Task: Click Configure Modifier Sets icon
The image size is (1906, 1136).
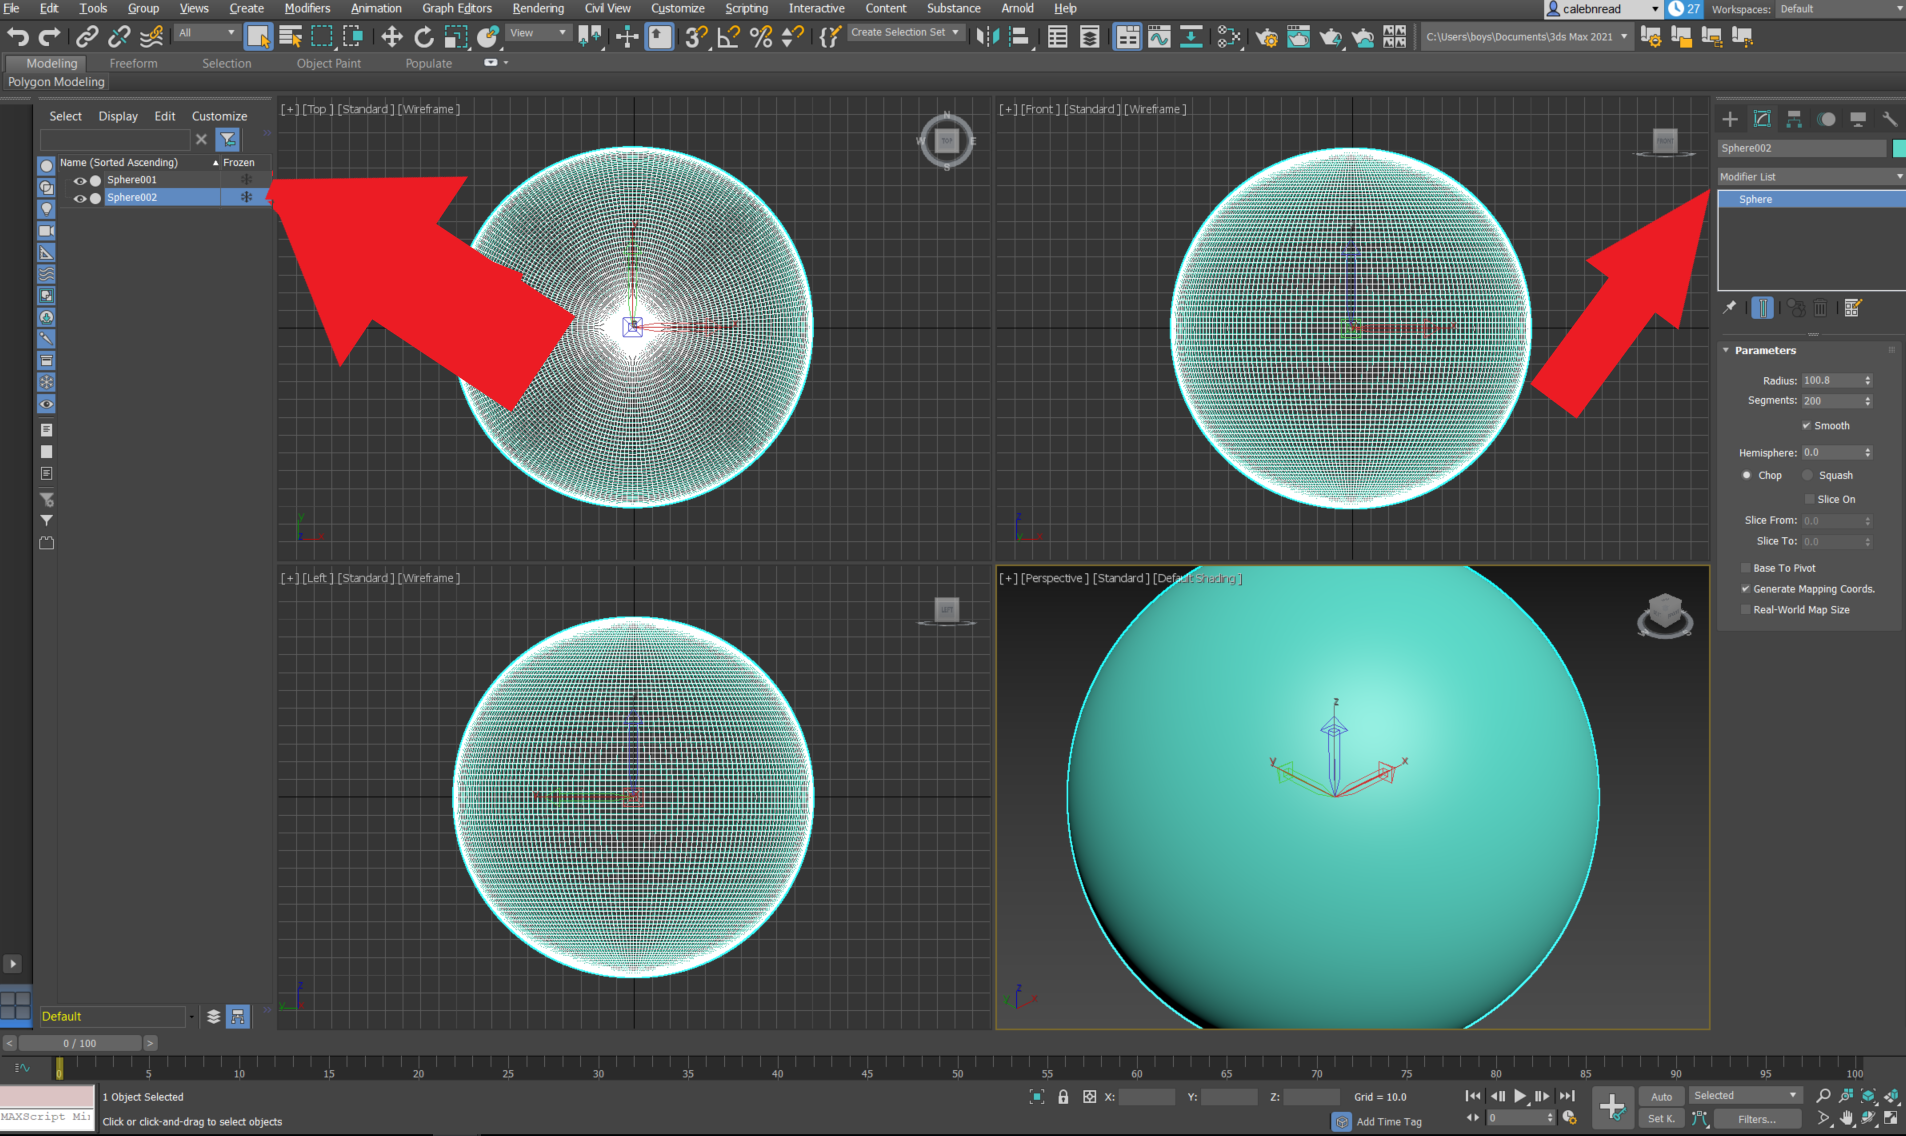Action: 1853,308
